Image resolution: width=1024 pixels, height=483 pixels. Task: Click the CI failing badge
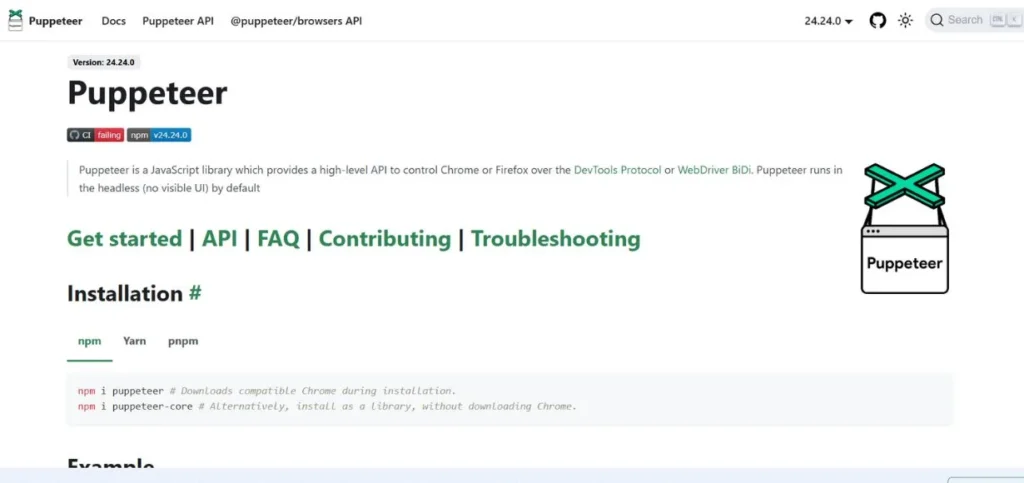95,135
